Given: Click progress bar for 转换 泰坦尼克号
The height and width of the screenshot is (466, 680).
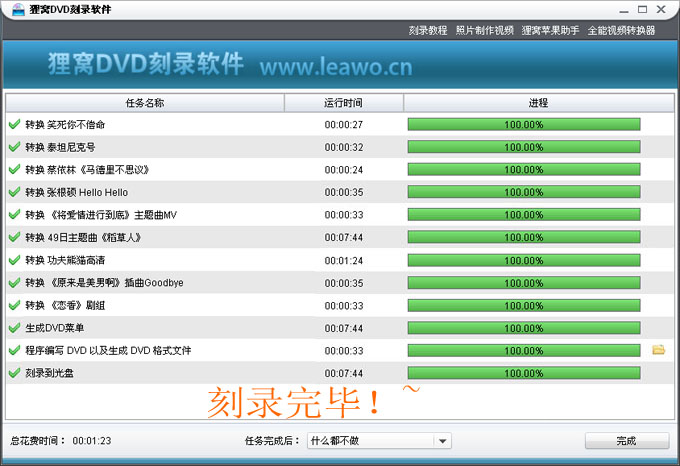Looking at the screenshot, I should pyautogui.click(x=524, y=147).
